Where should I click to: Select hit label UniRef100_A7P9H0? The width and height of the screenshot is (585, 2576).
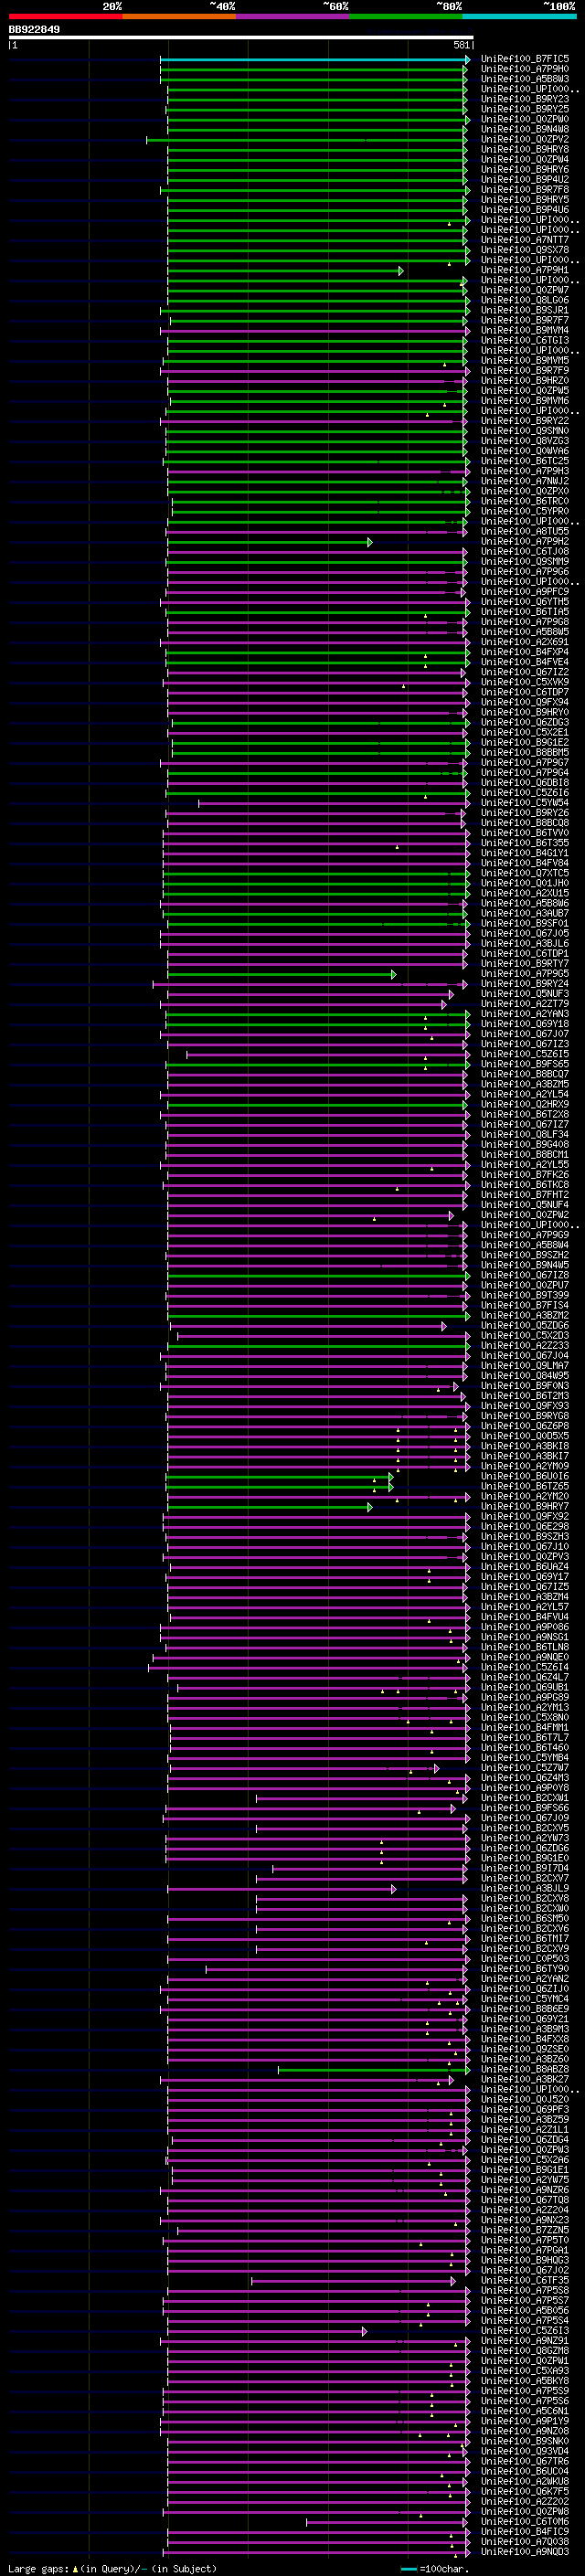click(525, 70)
